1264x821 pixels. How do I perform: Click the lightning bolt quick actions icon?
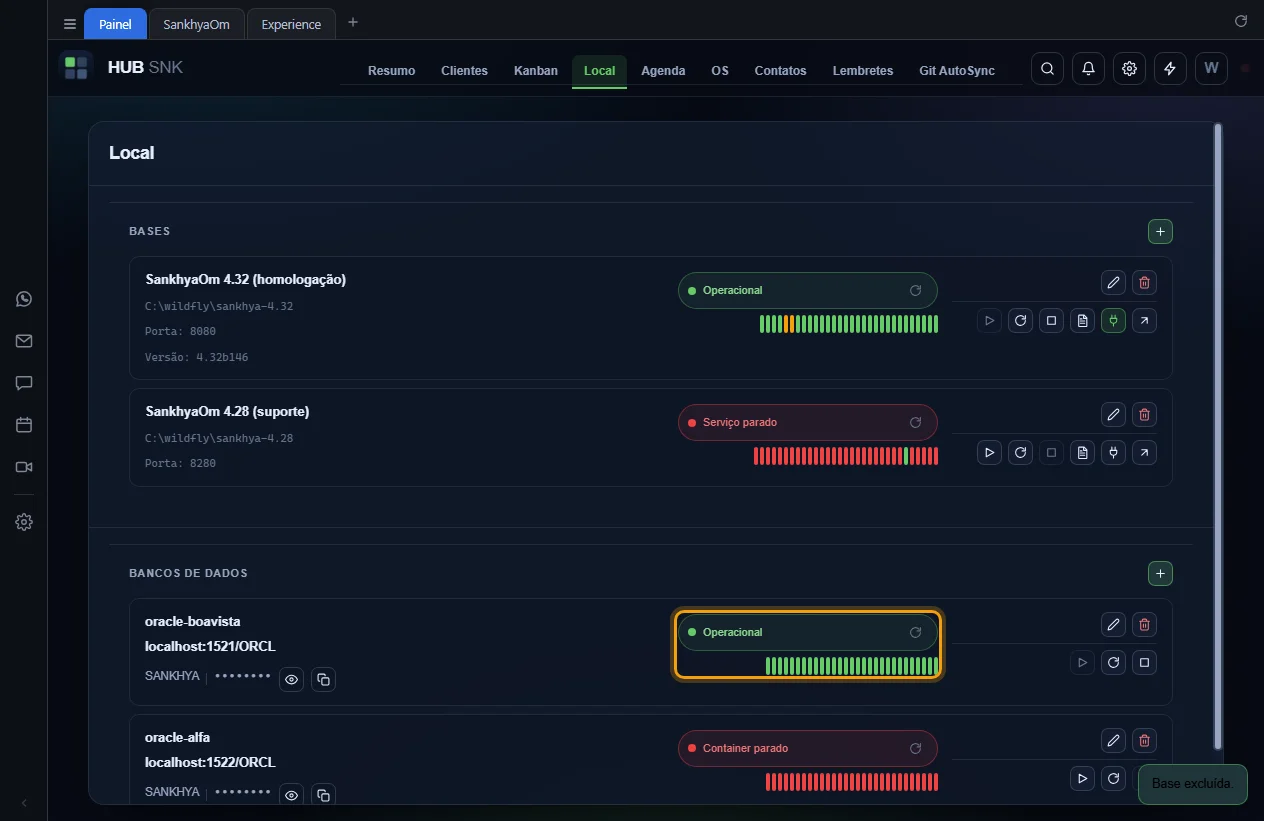[1170, 68]
